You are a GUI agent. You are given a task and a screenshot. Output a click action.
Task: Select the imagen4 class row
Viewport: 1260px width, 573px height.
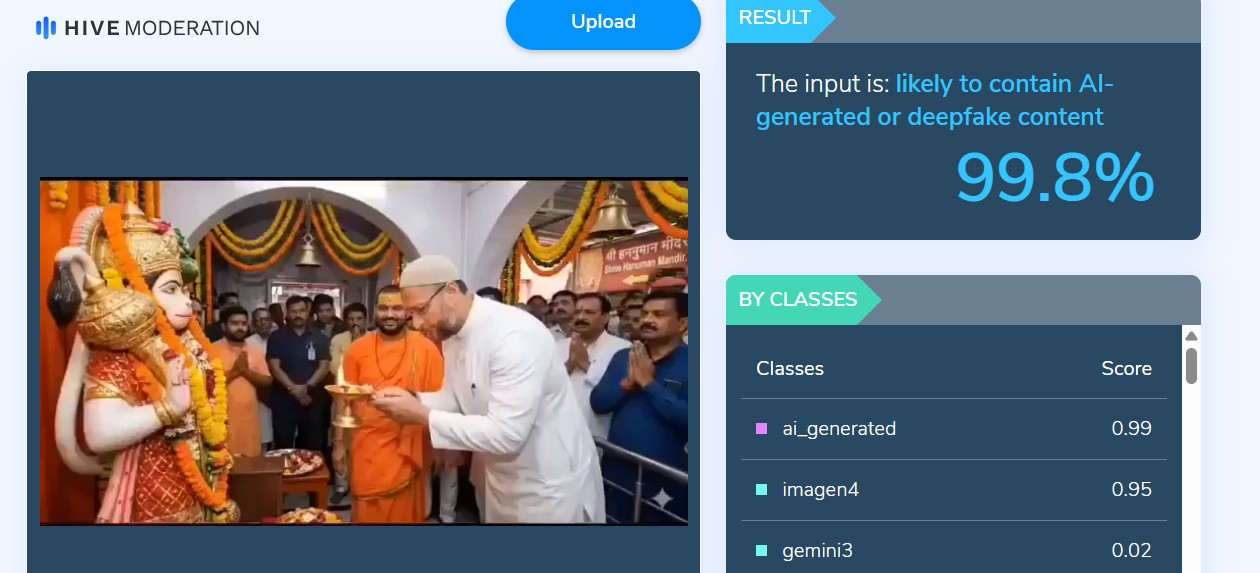pos(954,490)
